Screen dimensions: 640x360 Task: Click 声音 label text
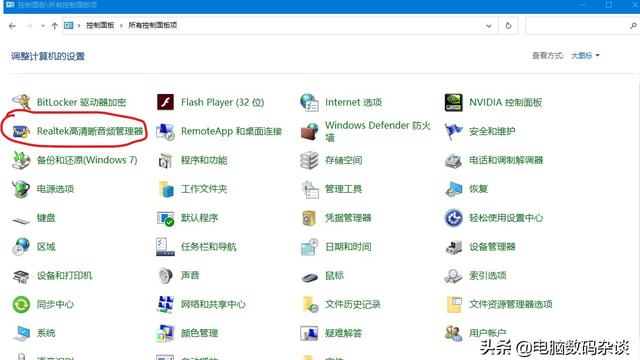[190, 276]
